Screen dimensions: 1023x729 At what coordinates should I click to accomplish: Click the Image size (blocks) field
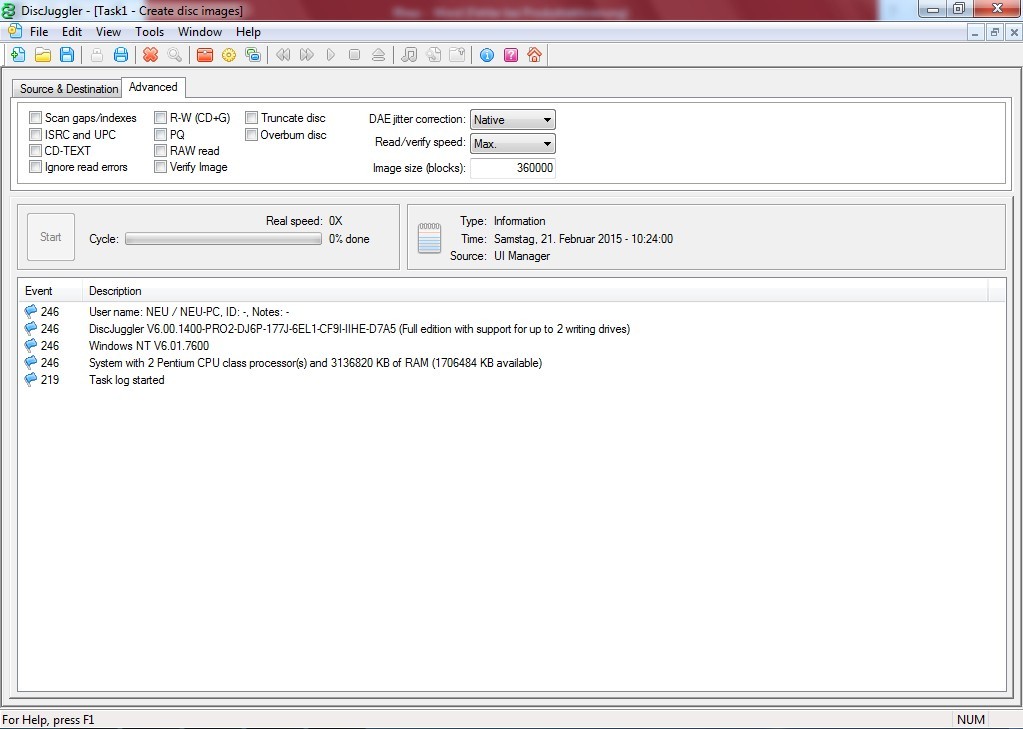[x=513, y=168]
